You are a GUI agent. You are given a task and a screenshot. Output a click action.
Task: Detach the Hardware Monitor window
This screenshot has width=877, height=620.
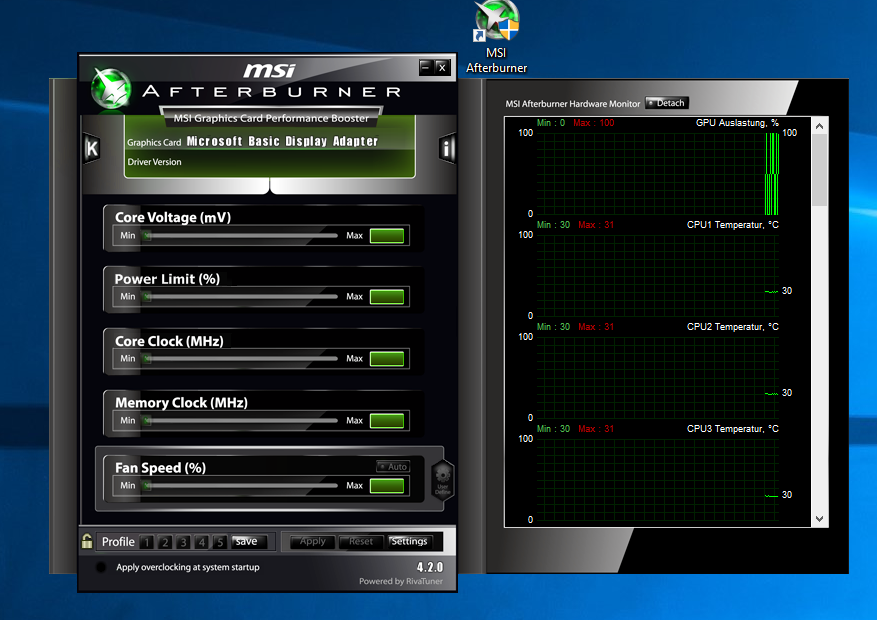[667, 103]
